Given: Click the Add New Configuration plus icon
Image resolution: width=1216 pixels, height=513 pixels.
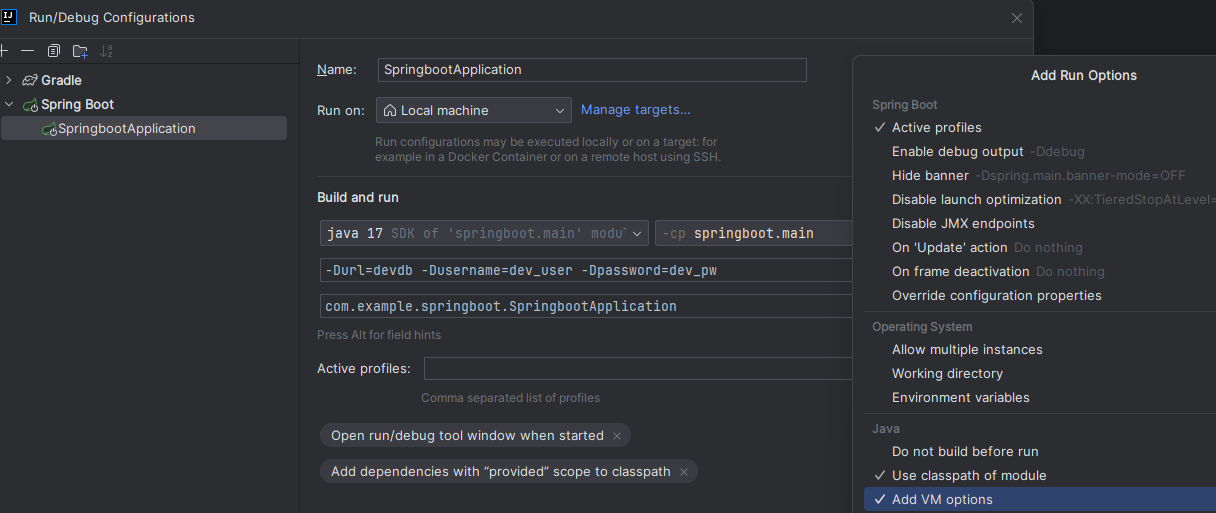Looking at the screenshot, I should pyautogui.click(x=3, y=50).
